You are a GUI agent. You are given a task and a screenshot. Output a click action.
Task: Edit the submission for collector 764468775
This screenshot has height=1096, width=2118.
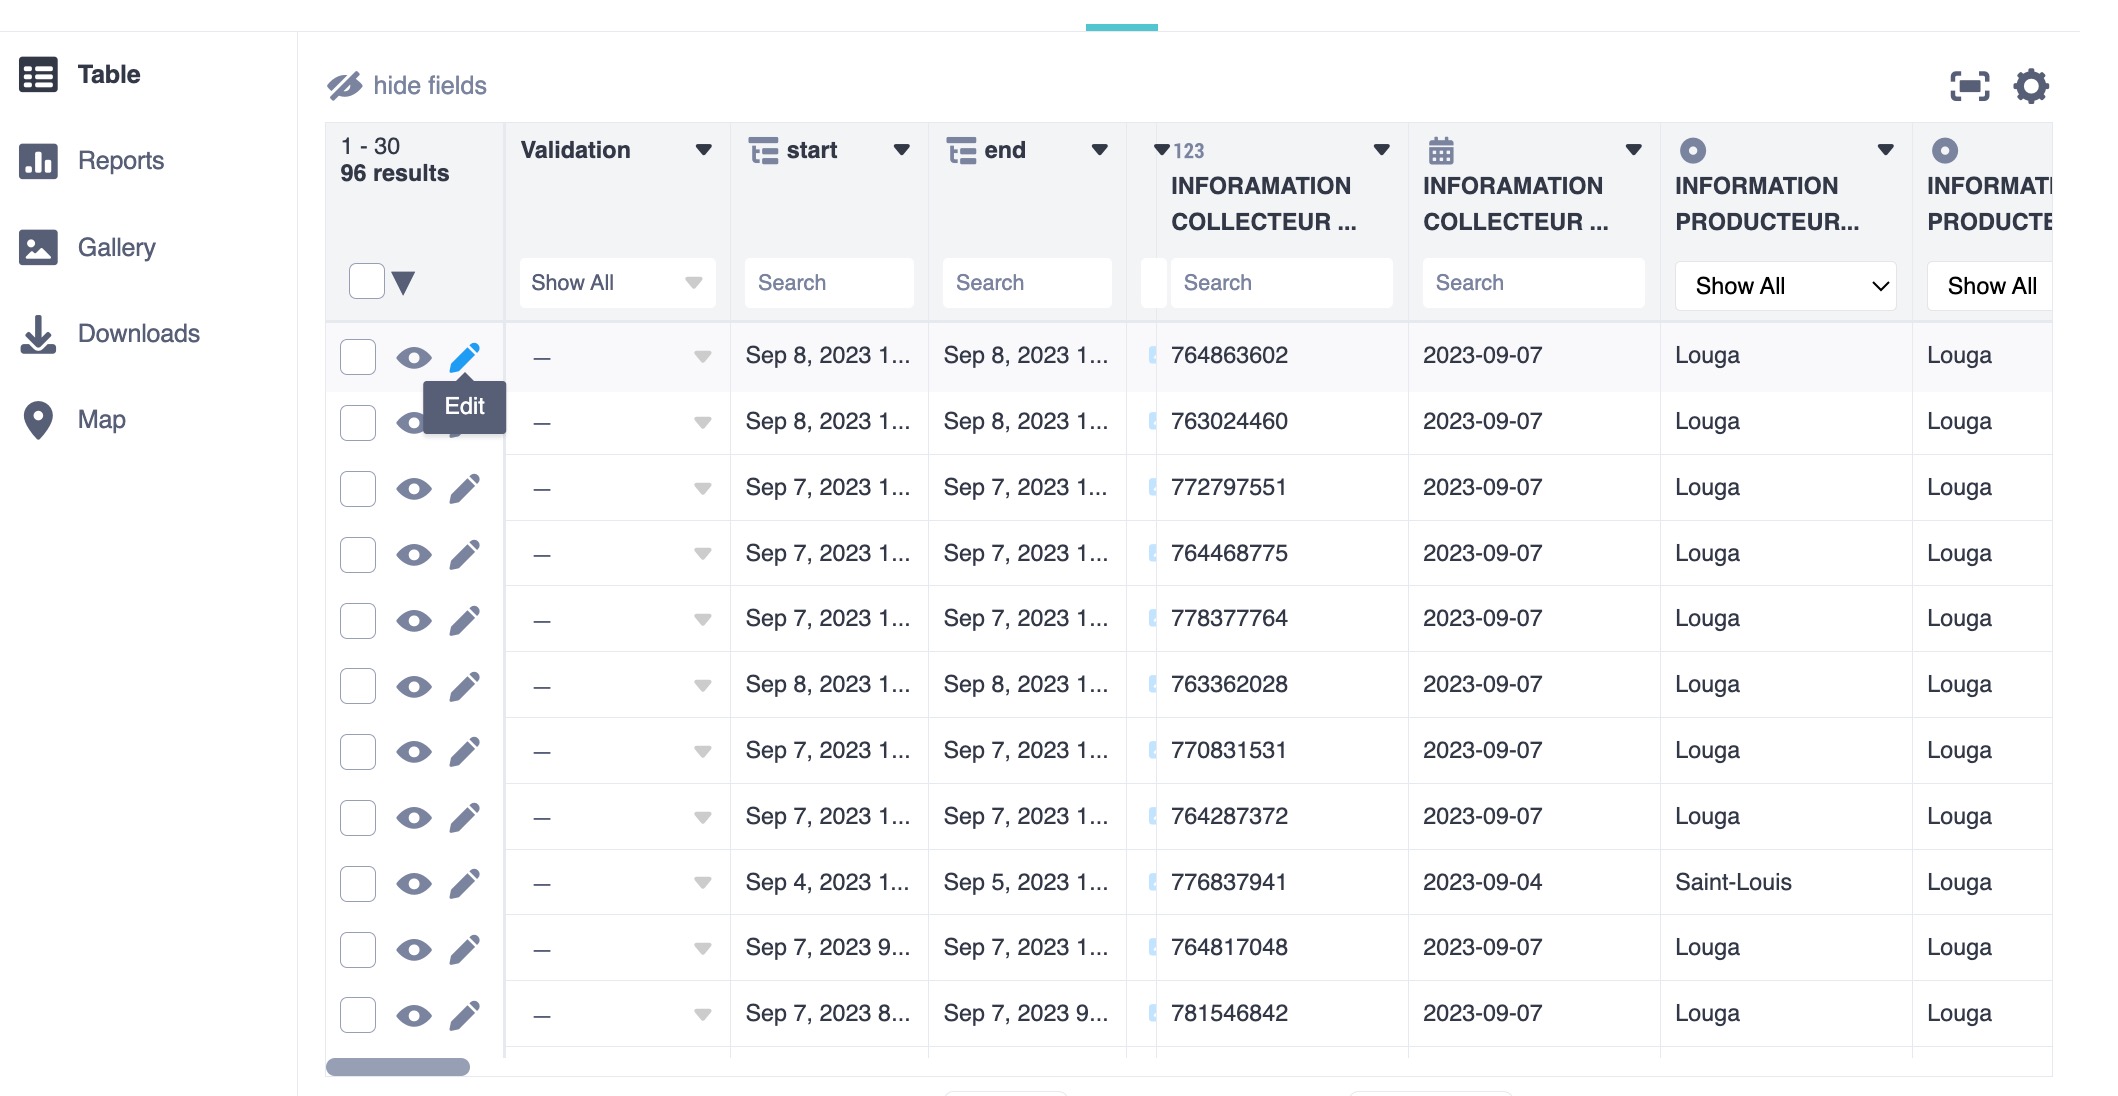(x=464, y=554)
